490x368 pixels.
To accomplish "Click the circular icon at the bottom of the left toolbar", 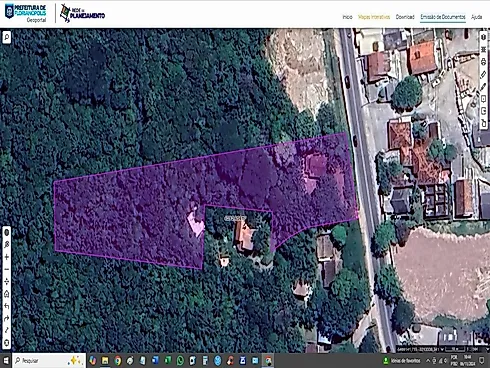I will pos(7,343).
